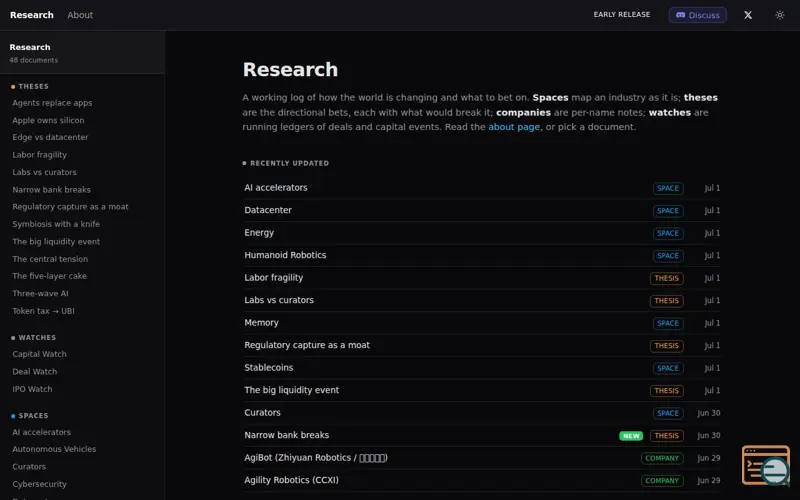Open Datacenter in recently updated list

tap(482, 210)
